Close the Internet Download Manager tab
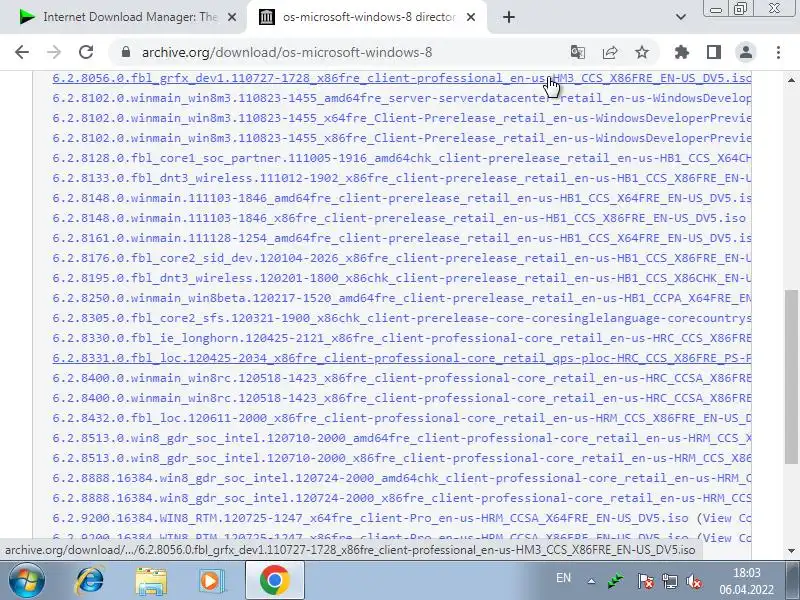Screen dimensions: 800x600 [x=232, y=17]
